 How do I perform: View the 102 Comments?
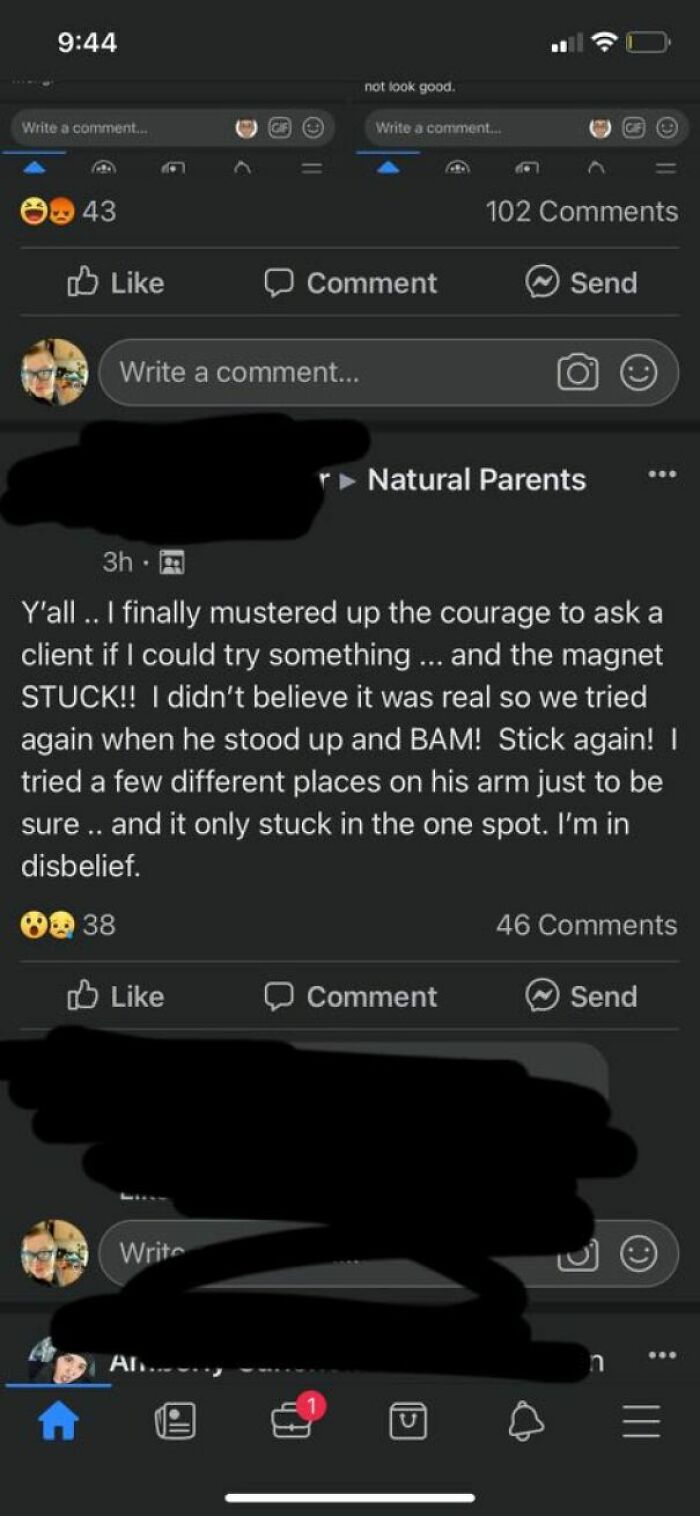tap(587, 211)
